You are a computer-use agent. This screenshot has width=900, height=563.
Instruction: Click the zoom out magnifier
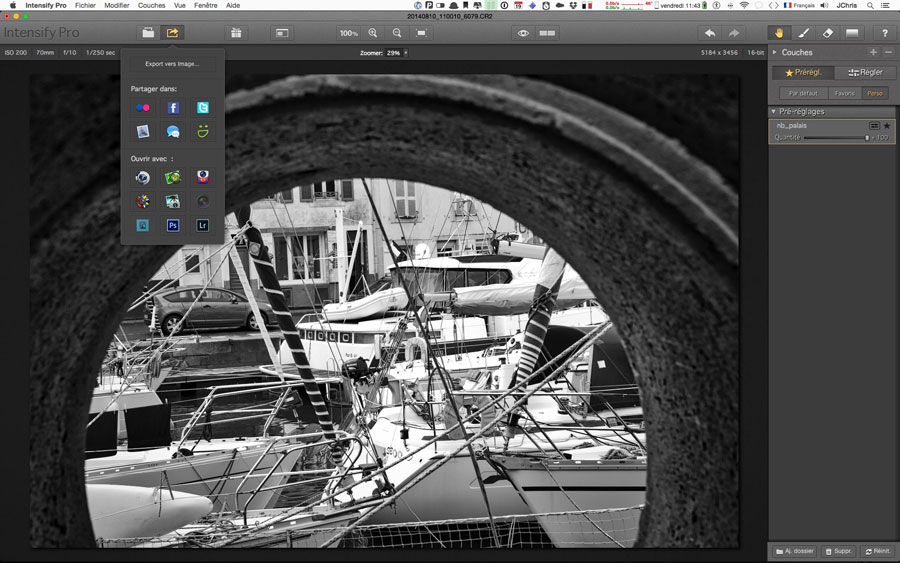(397, 33)
